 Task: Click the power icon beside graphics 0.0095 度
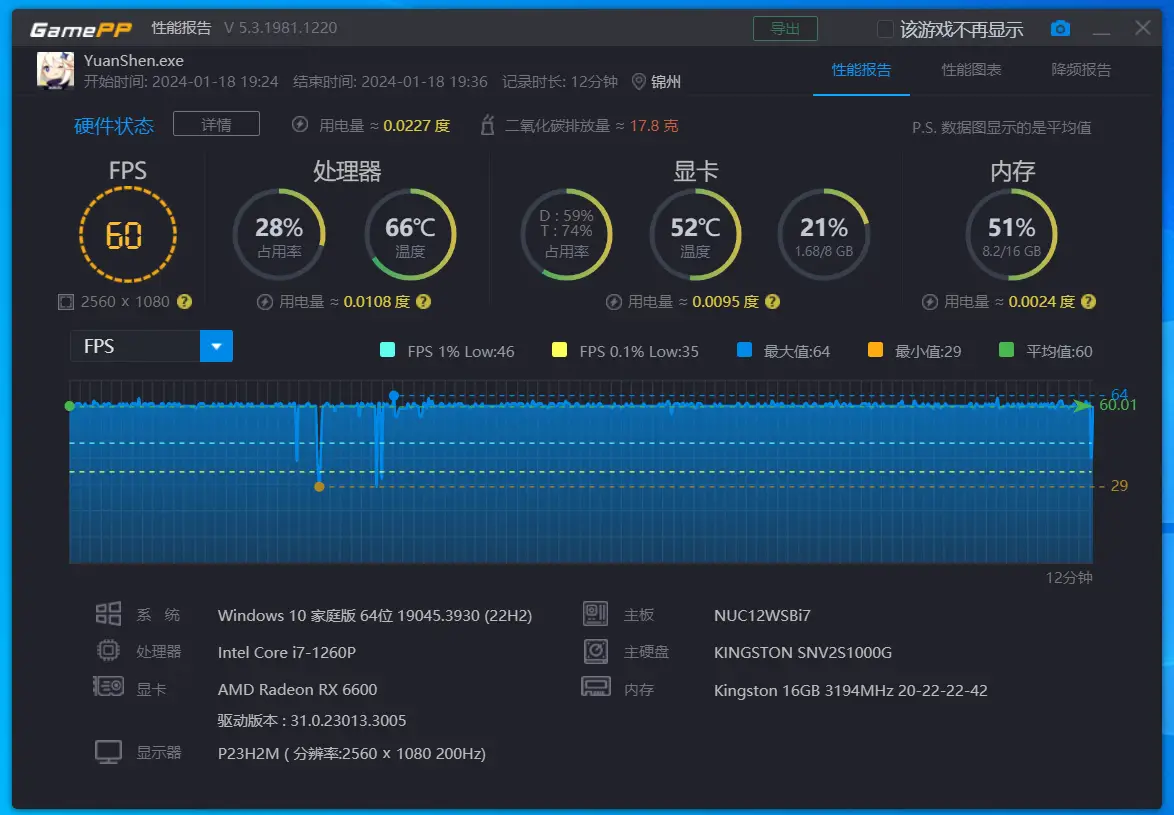tap(613, 302)
